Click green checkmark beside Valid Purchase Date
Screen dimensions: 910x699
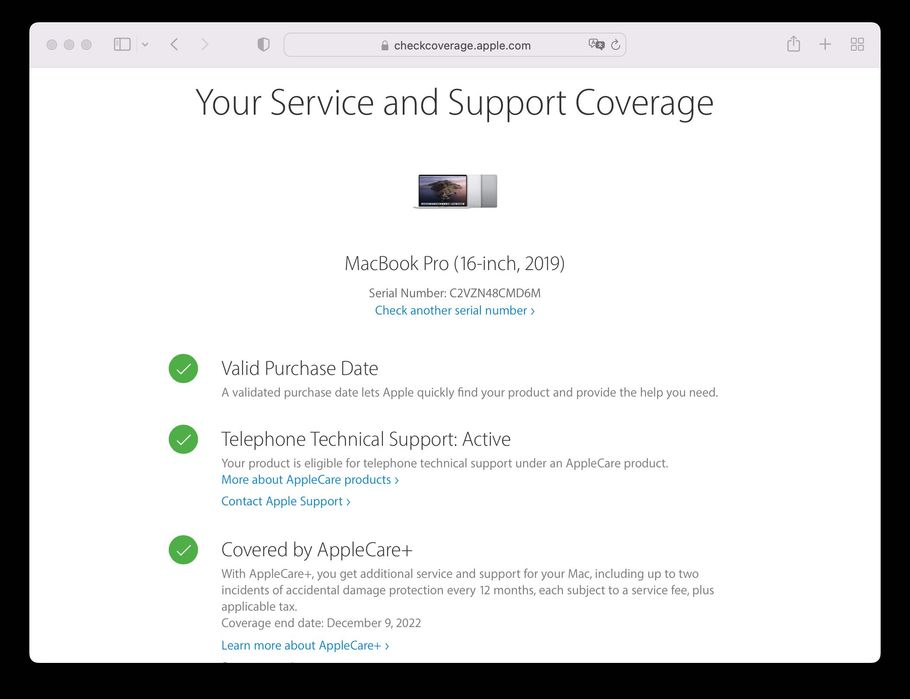pos(183,369)
